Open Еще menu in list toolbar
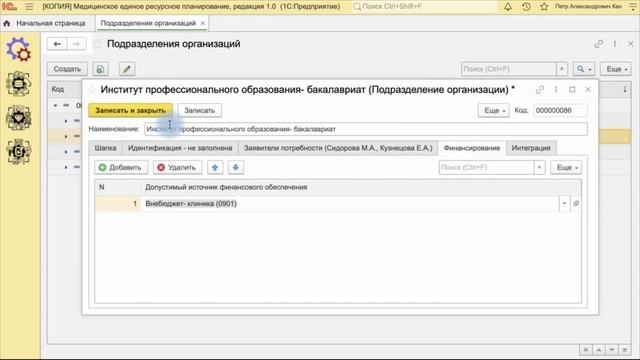 [x=616, y=69]
